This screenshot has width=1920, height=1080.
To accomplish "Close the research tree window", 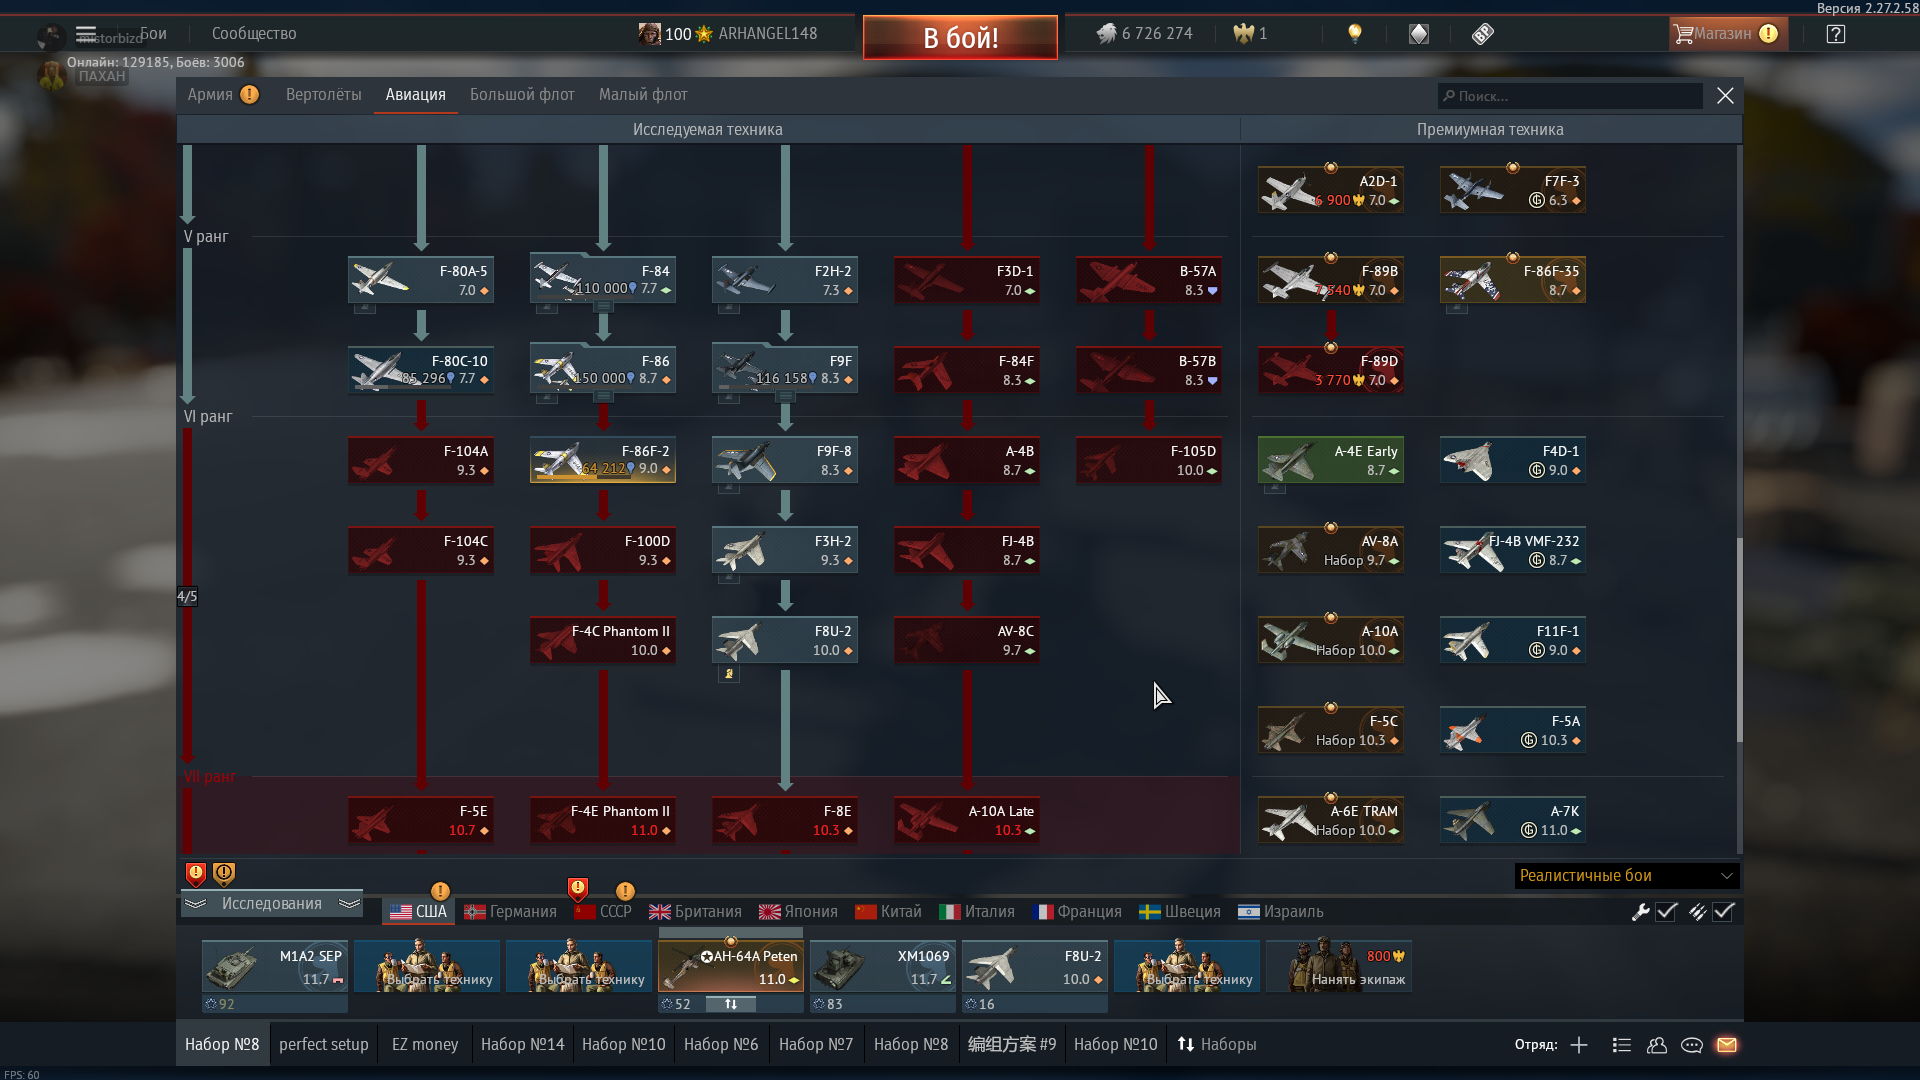I will click(x=1725, y=95).
